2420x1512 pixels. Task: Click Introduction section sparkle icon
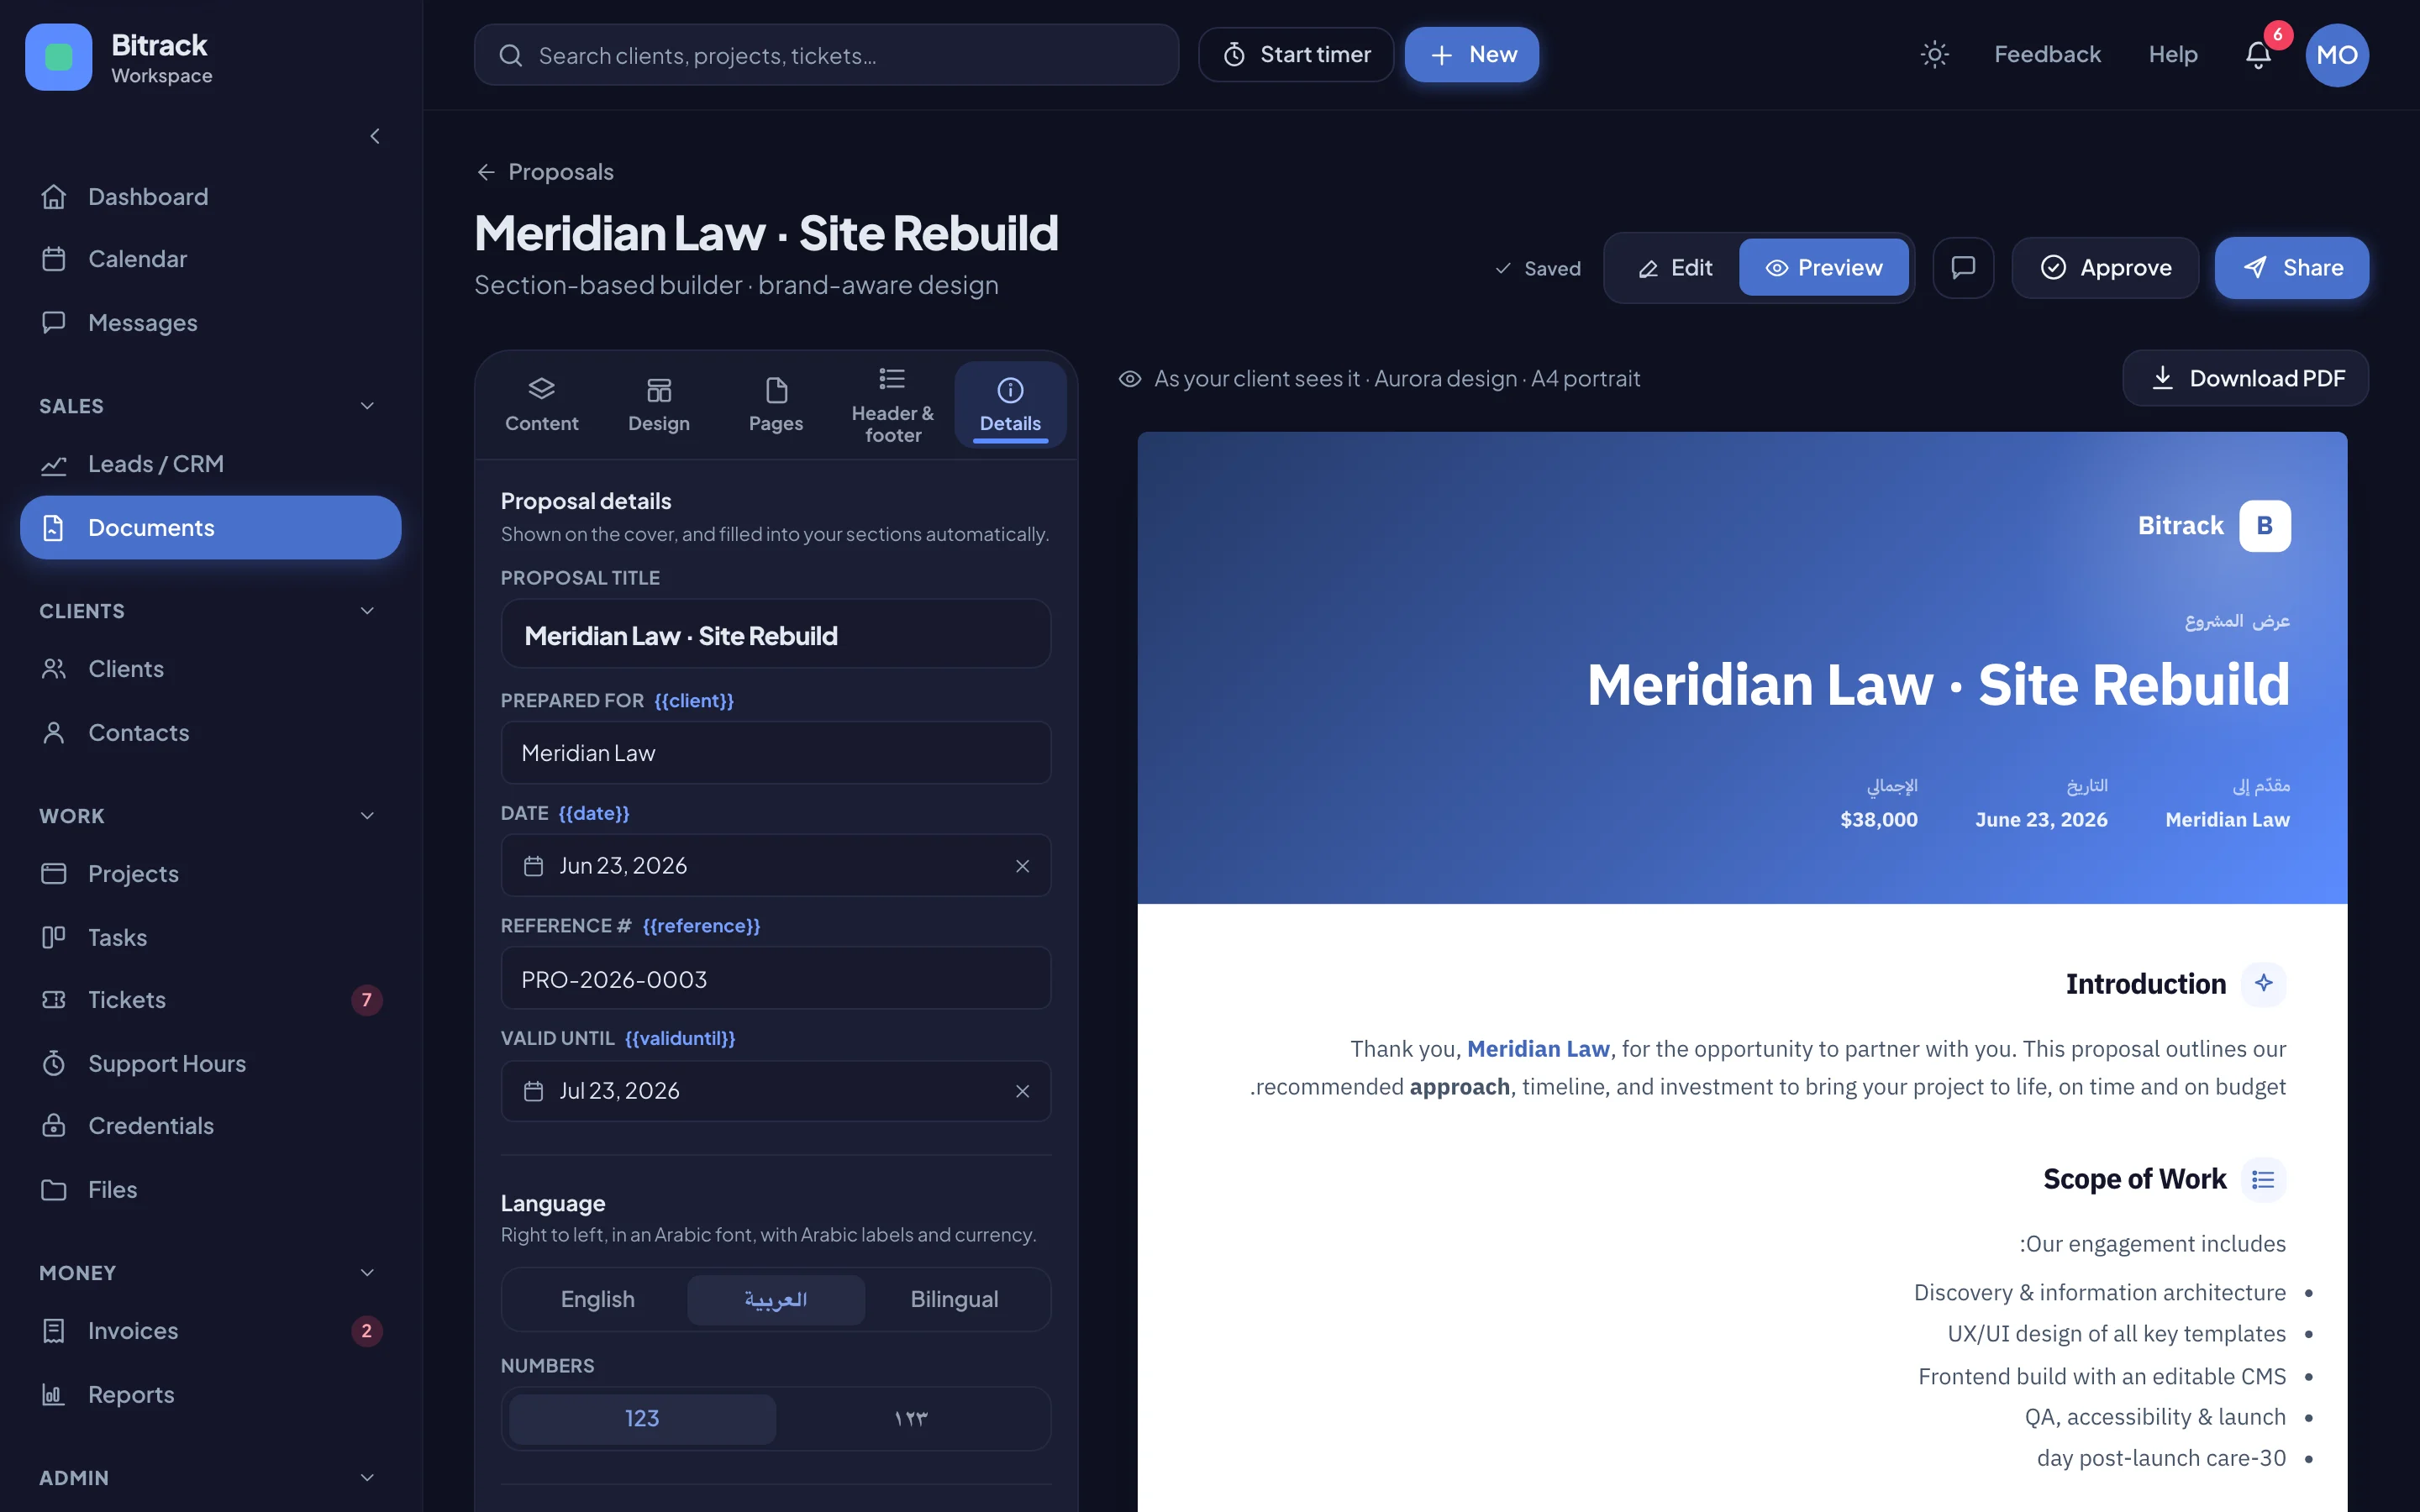click(2264, 984)
